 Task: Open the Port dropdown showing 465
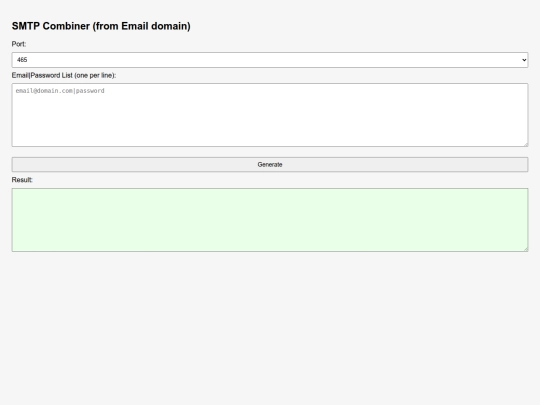270,60
